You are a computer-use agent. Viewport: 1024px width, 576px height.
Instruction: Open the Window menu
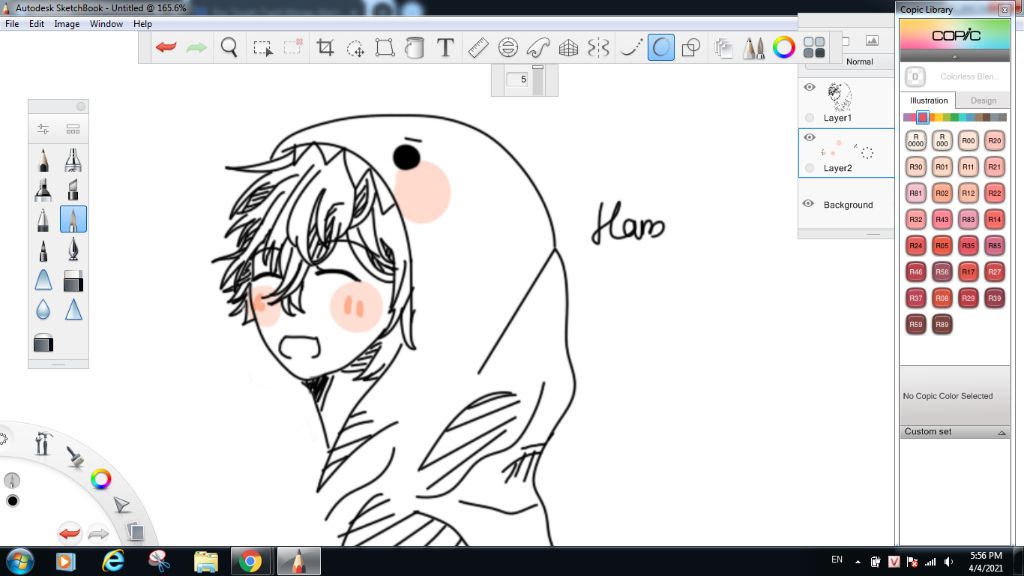(106, 24)
